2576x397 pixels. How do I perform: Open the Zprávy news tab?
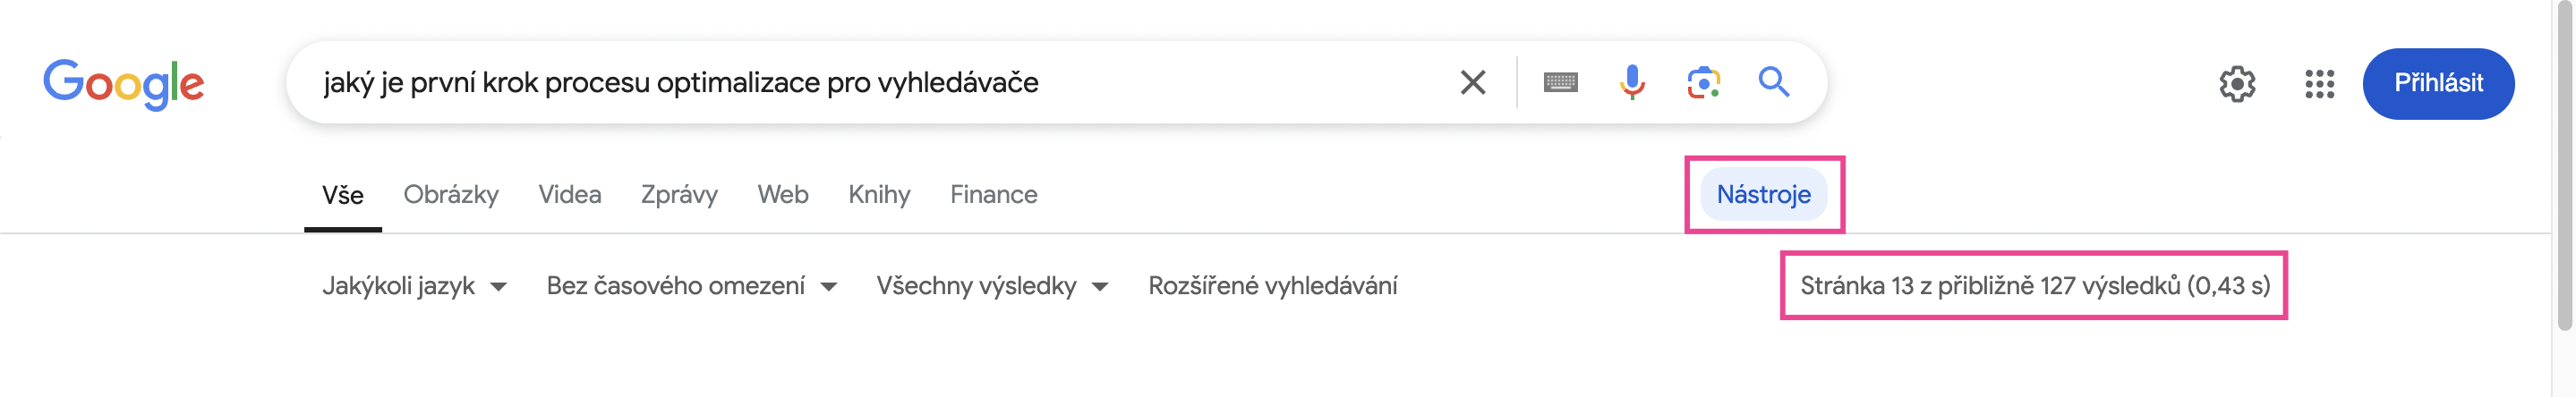point(679,194)
